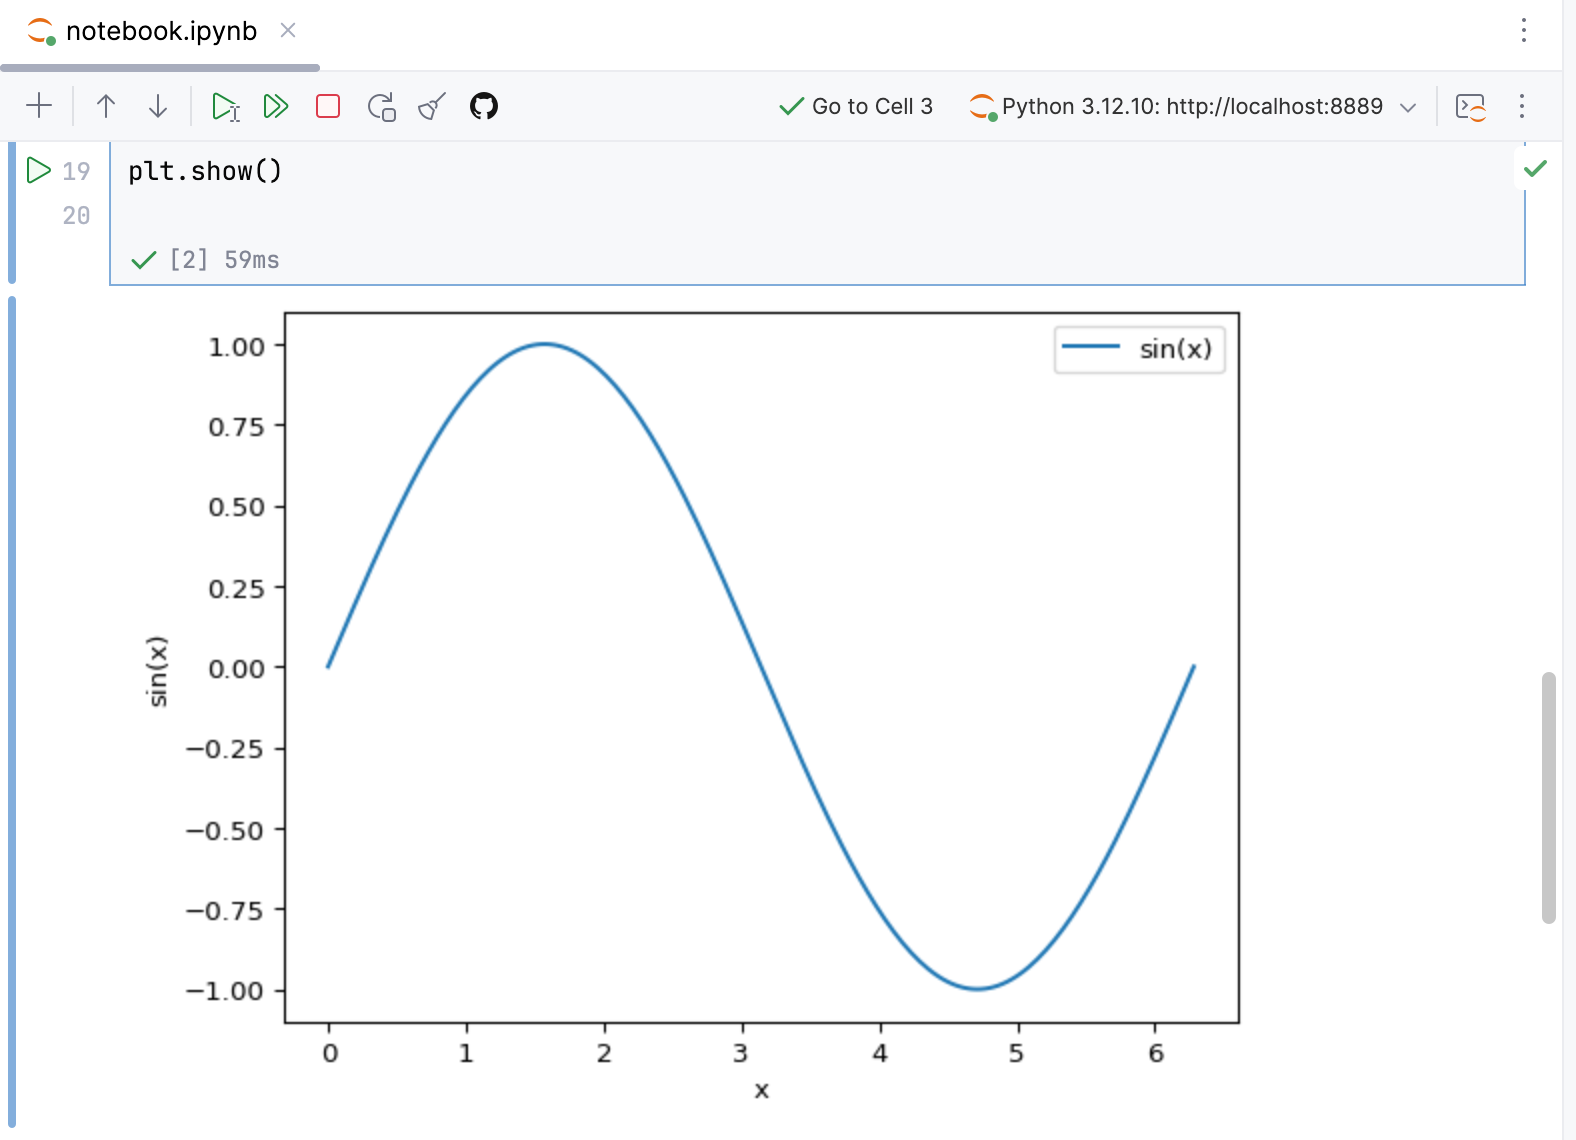
Task: Restart the Jupyter kernel
Action: pyautogui.click(x=381, y=106)
